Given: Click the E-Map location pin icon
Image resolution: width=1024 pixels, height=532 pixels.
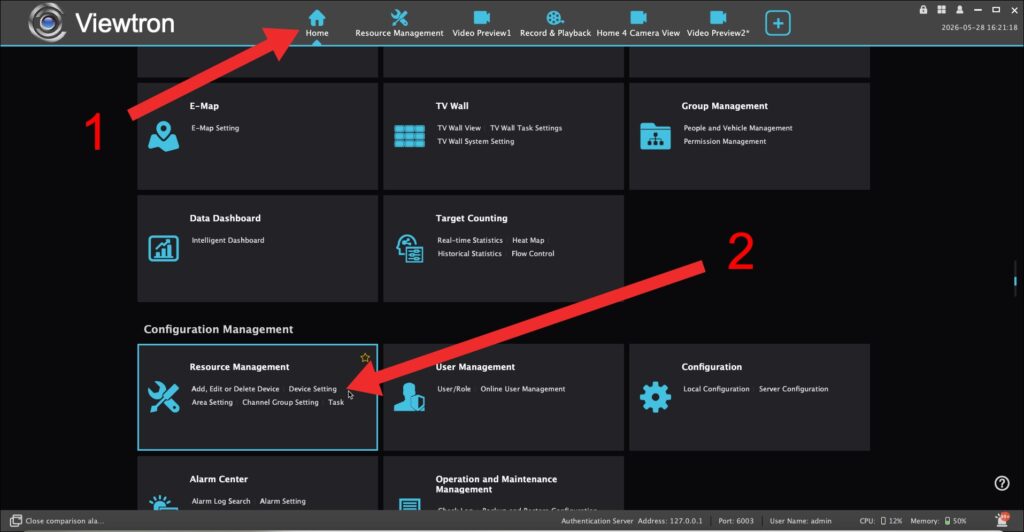Looking at the screenshot, I should (163, 136).
